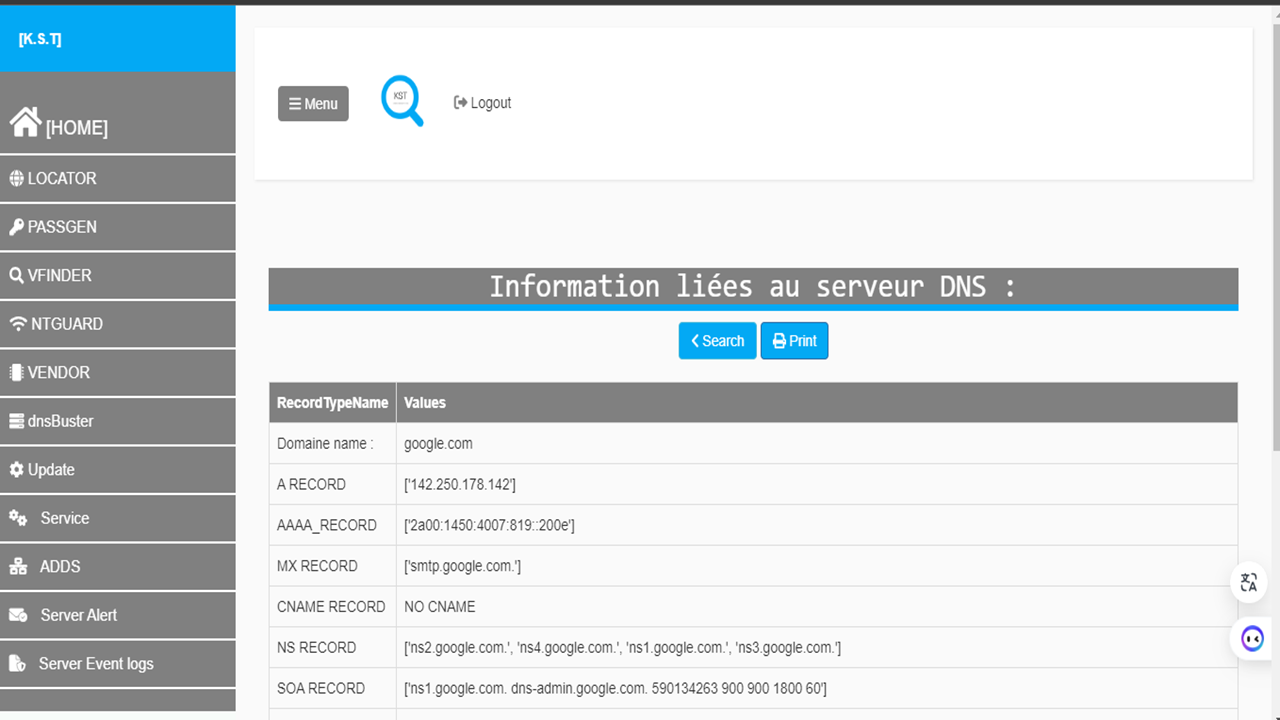Open the Service sidebar entry
The width and height of the screenshot is (1280, 720).
[x=64, y=518]
